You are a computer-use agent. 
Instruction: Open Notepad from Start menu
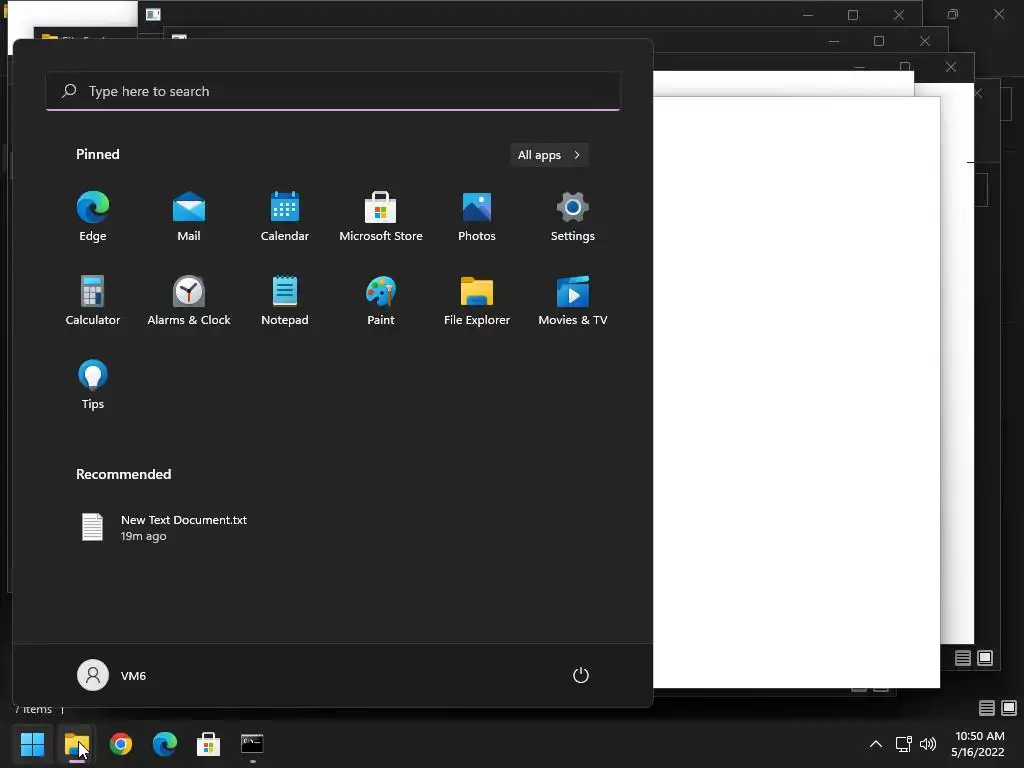[285, 301]
